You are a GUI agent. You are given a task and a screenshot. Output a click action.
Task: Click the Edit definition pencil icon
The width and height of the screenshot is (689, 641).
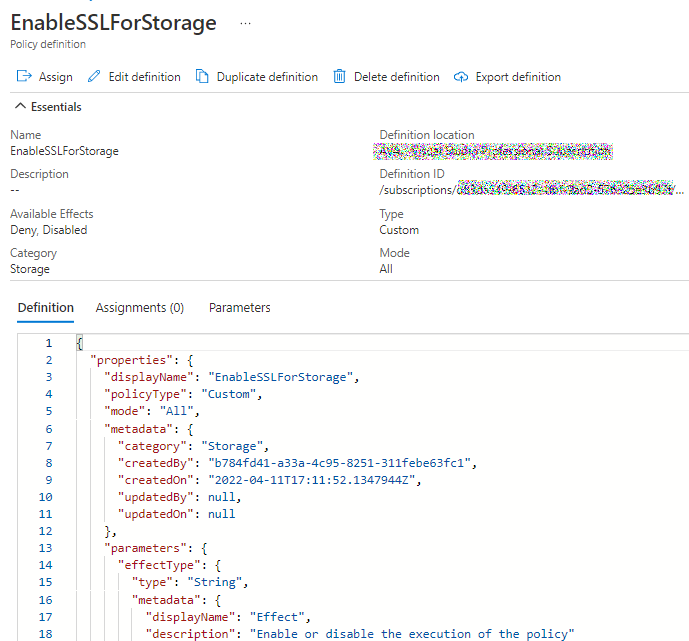coord(95,77)
